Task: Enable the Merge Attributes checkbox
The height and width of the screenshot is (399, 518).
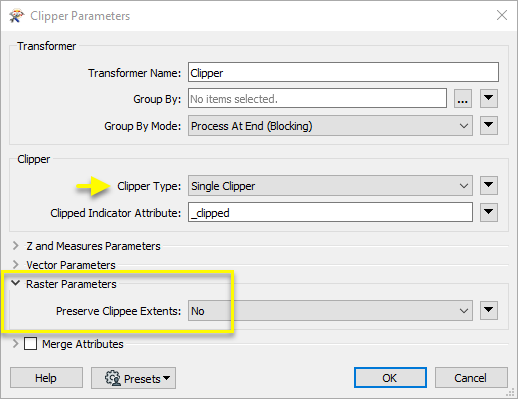Action: pyautogui.click(x=30, y=344)
